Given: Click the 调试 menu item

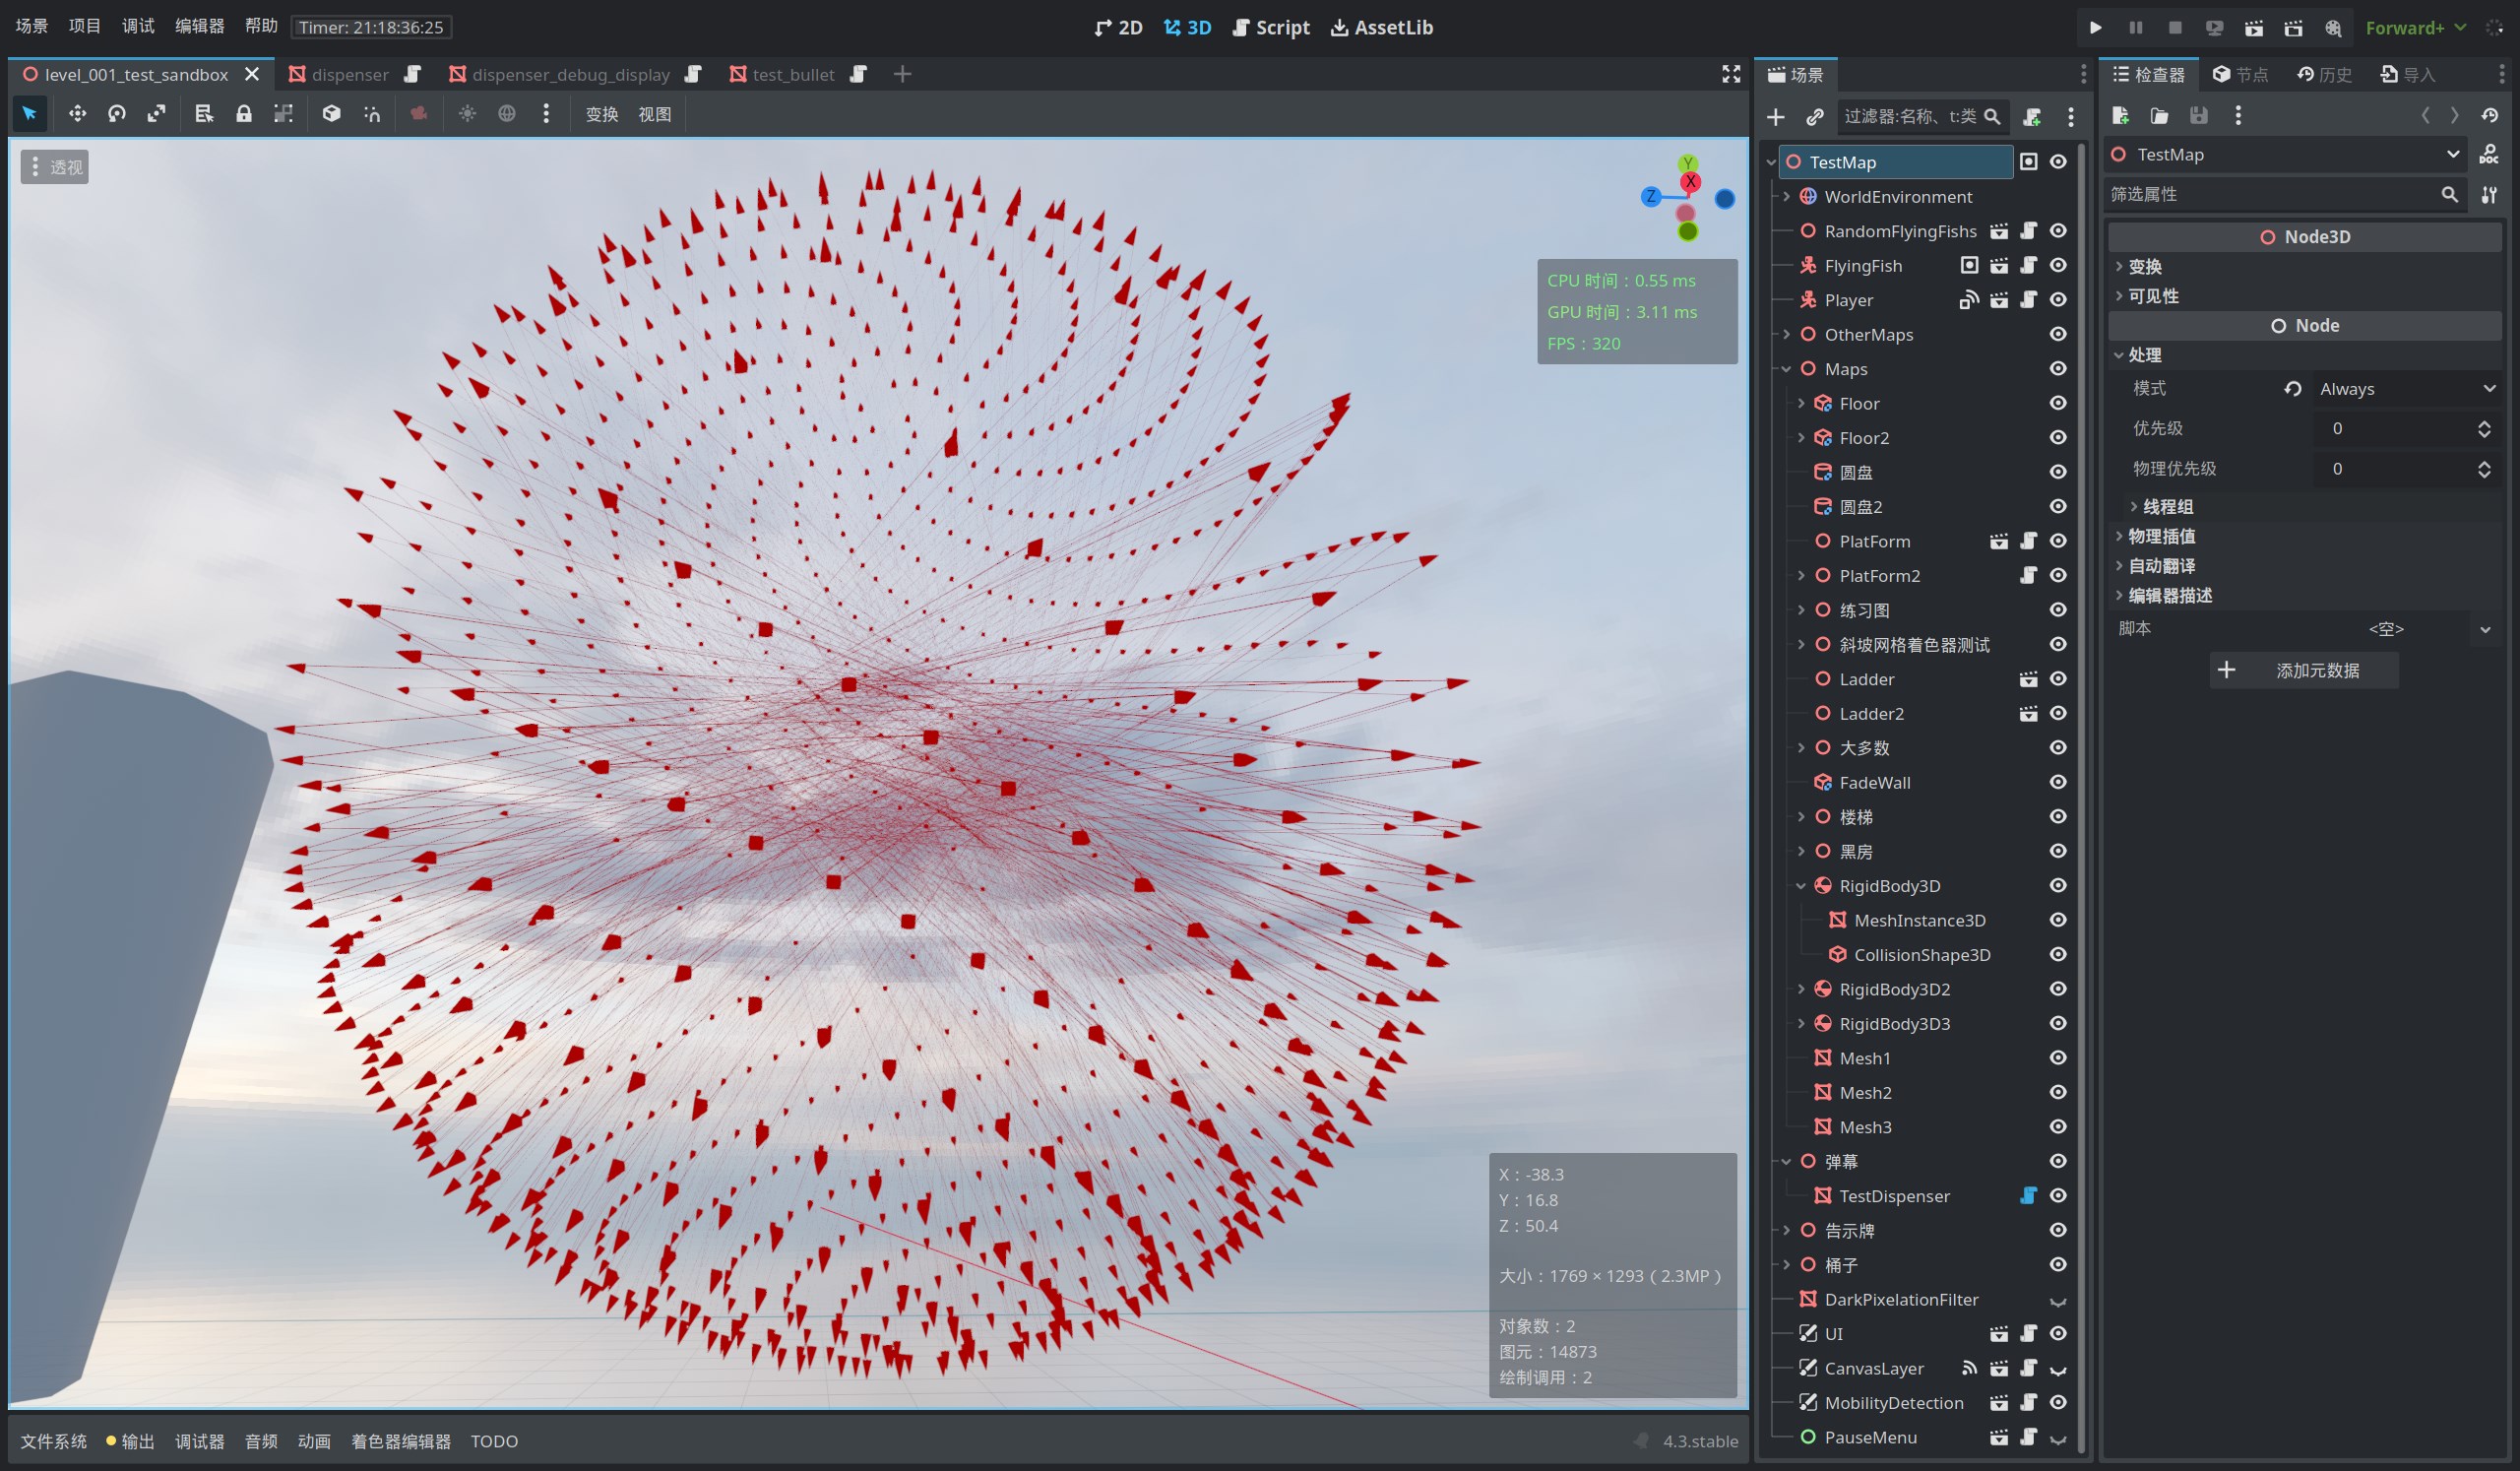Looking at the screenshot, I should coord(138,25).
